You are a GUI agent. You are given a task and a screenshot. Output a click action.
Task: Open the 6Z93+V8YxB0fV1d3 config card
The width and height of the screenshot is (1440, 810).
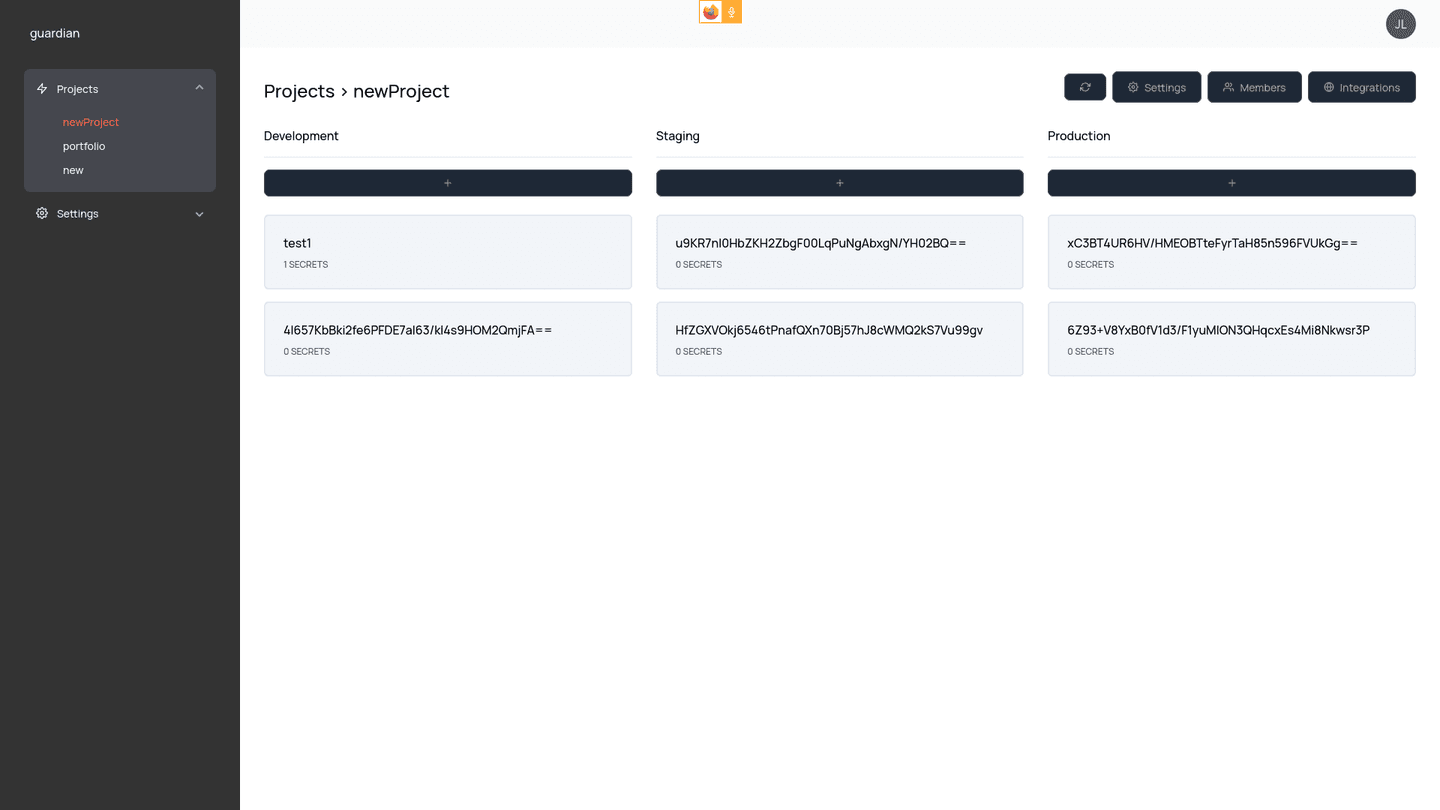(x=1232, y=339)
